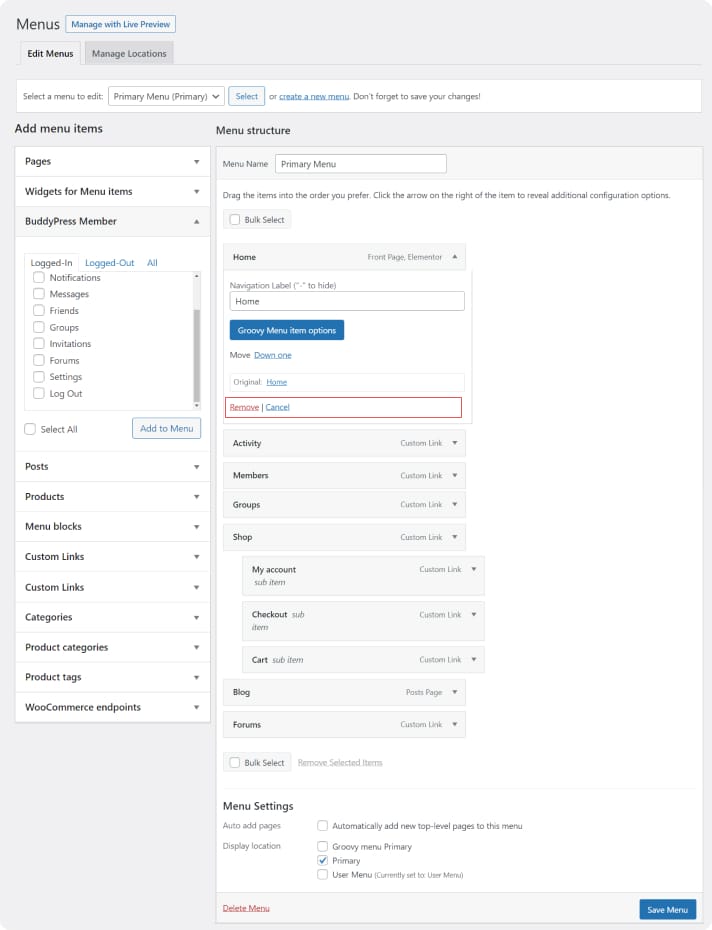Expand the Shop menu item arrow
Image resolution: width=712 pixels, height=930 pixels.
point(455,537)
